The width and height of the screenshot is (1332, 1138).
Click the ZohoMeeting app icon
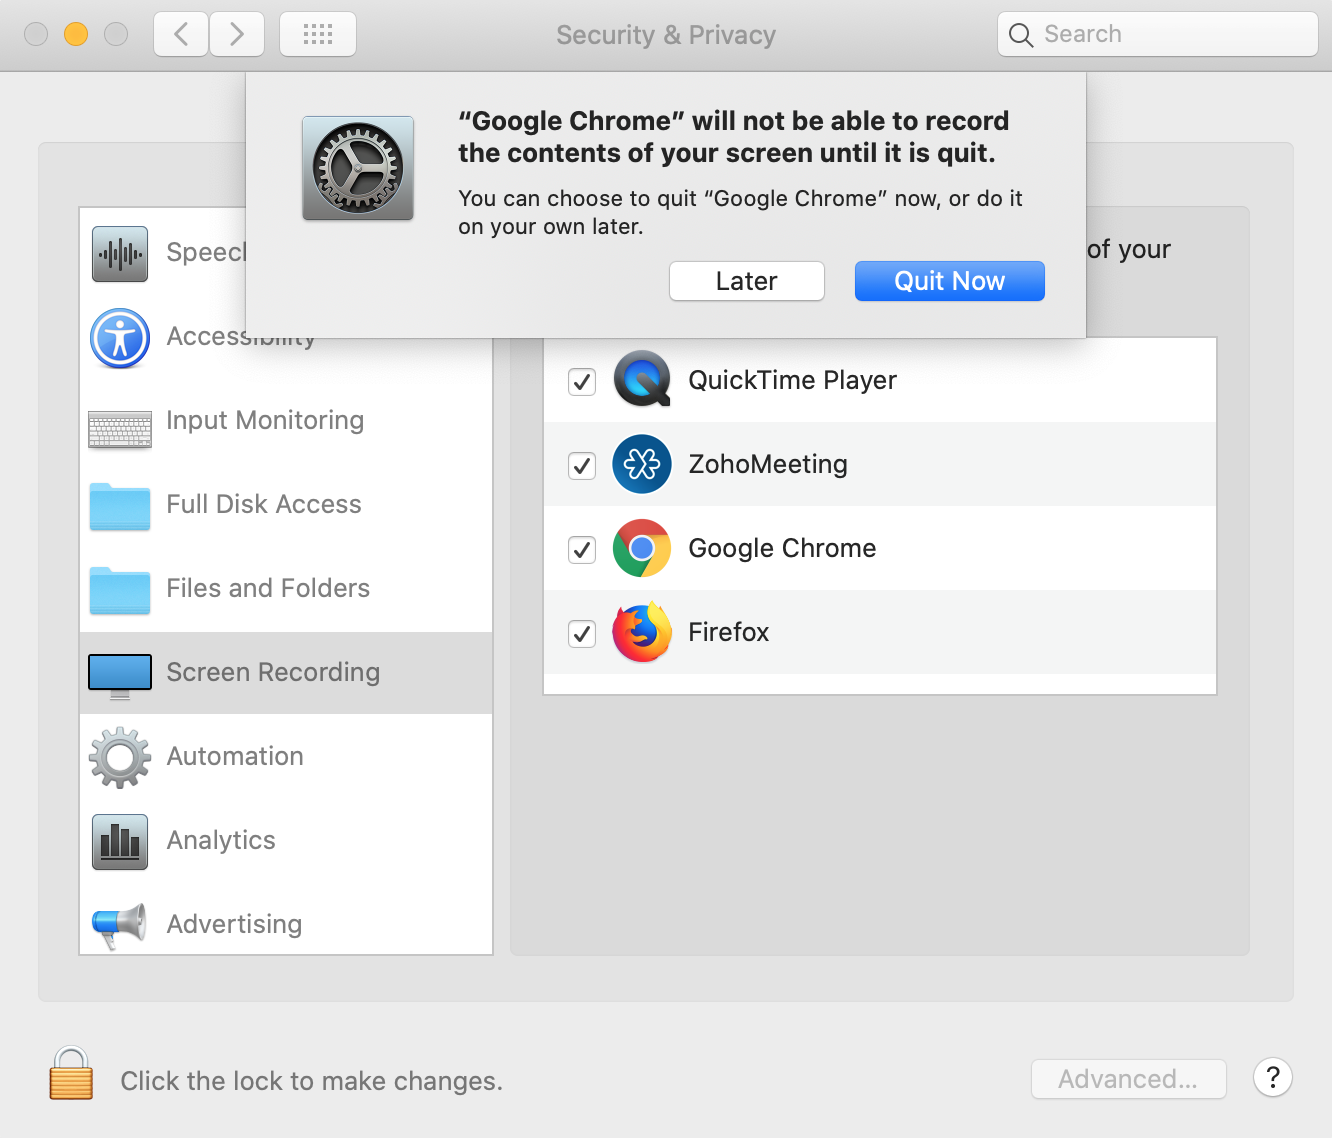pyautogui.click(x=642, y=464)
